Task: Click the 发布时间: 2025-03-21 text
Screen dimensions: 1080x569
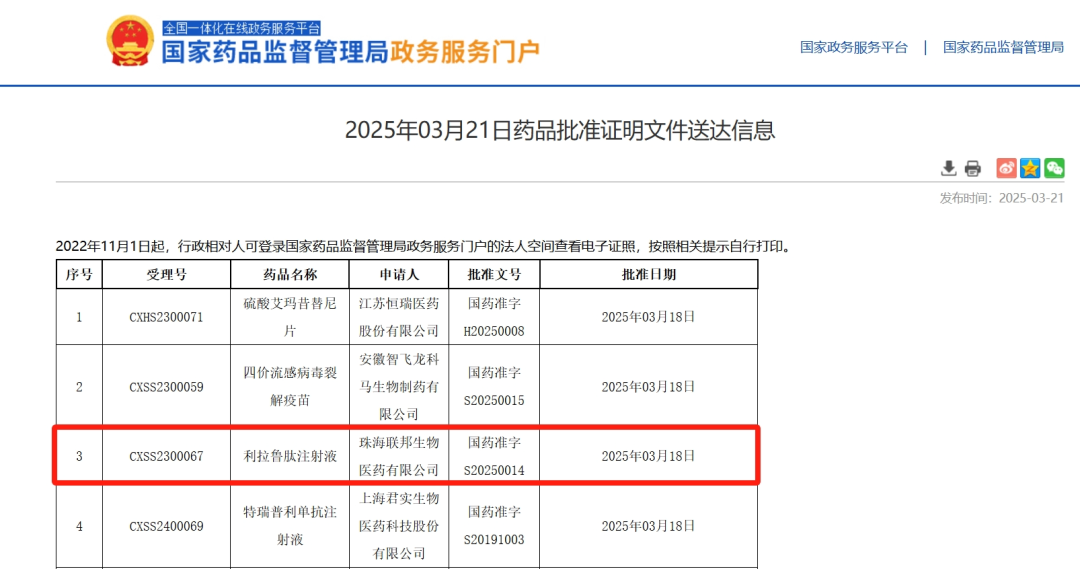Action: pyautogui.click(x=1001, y=198)
